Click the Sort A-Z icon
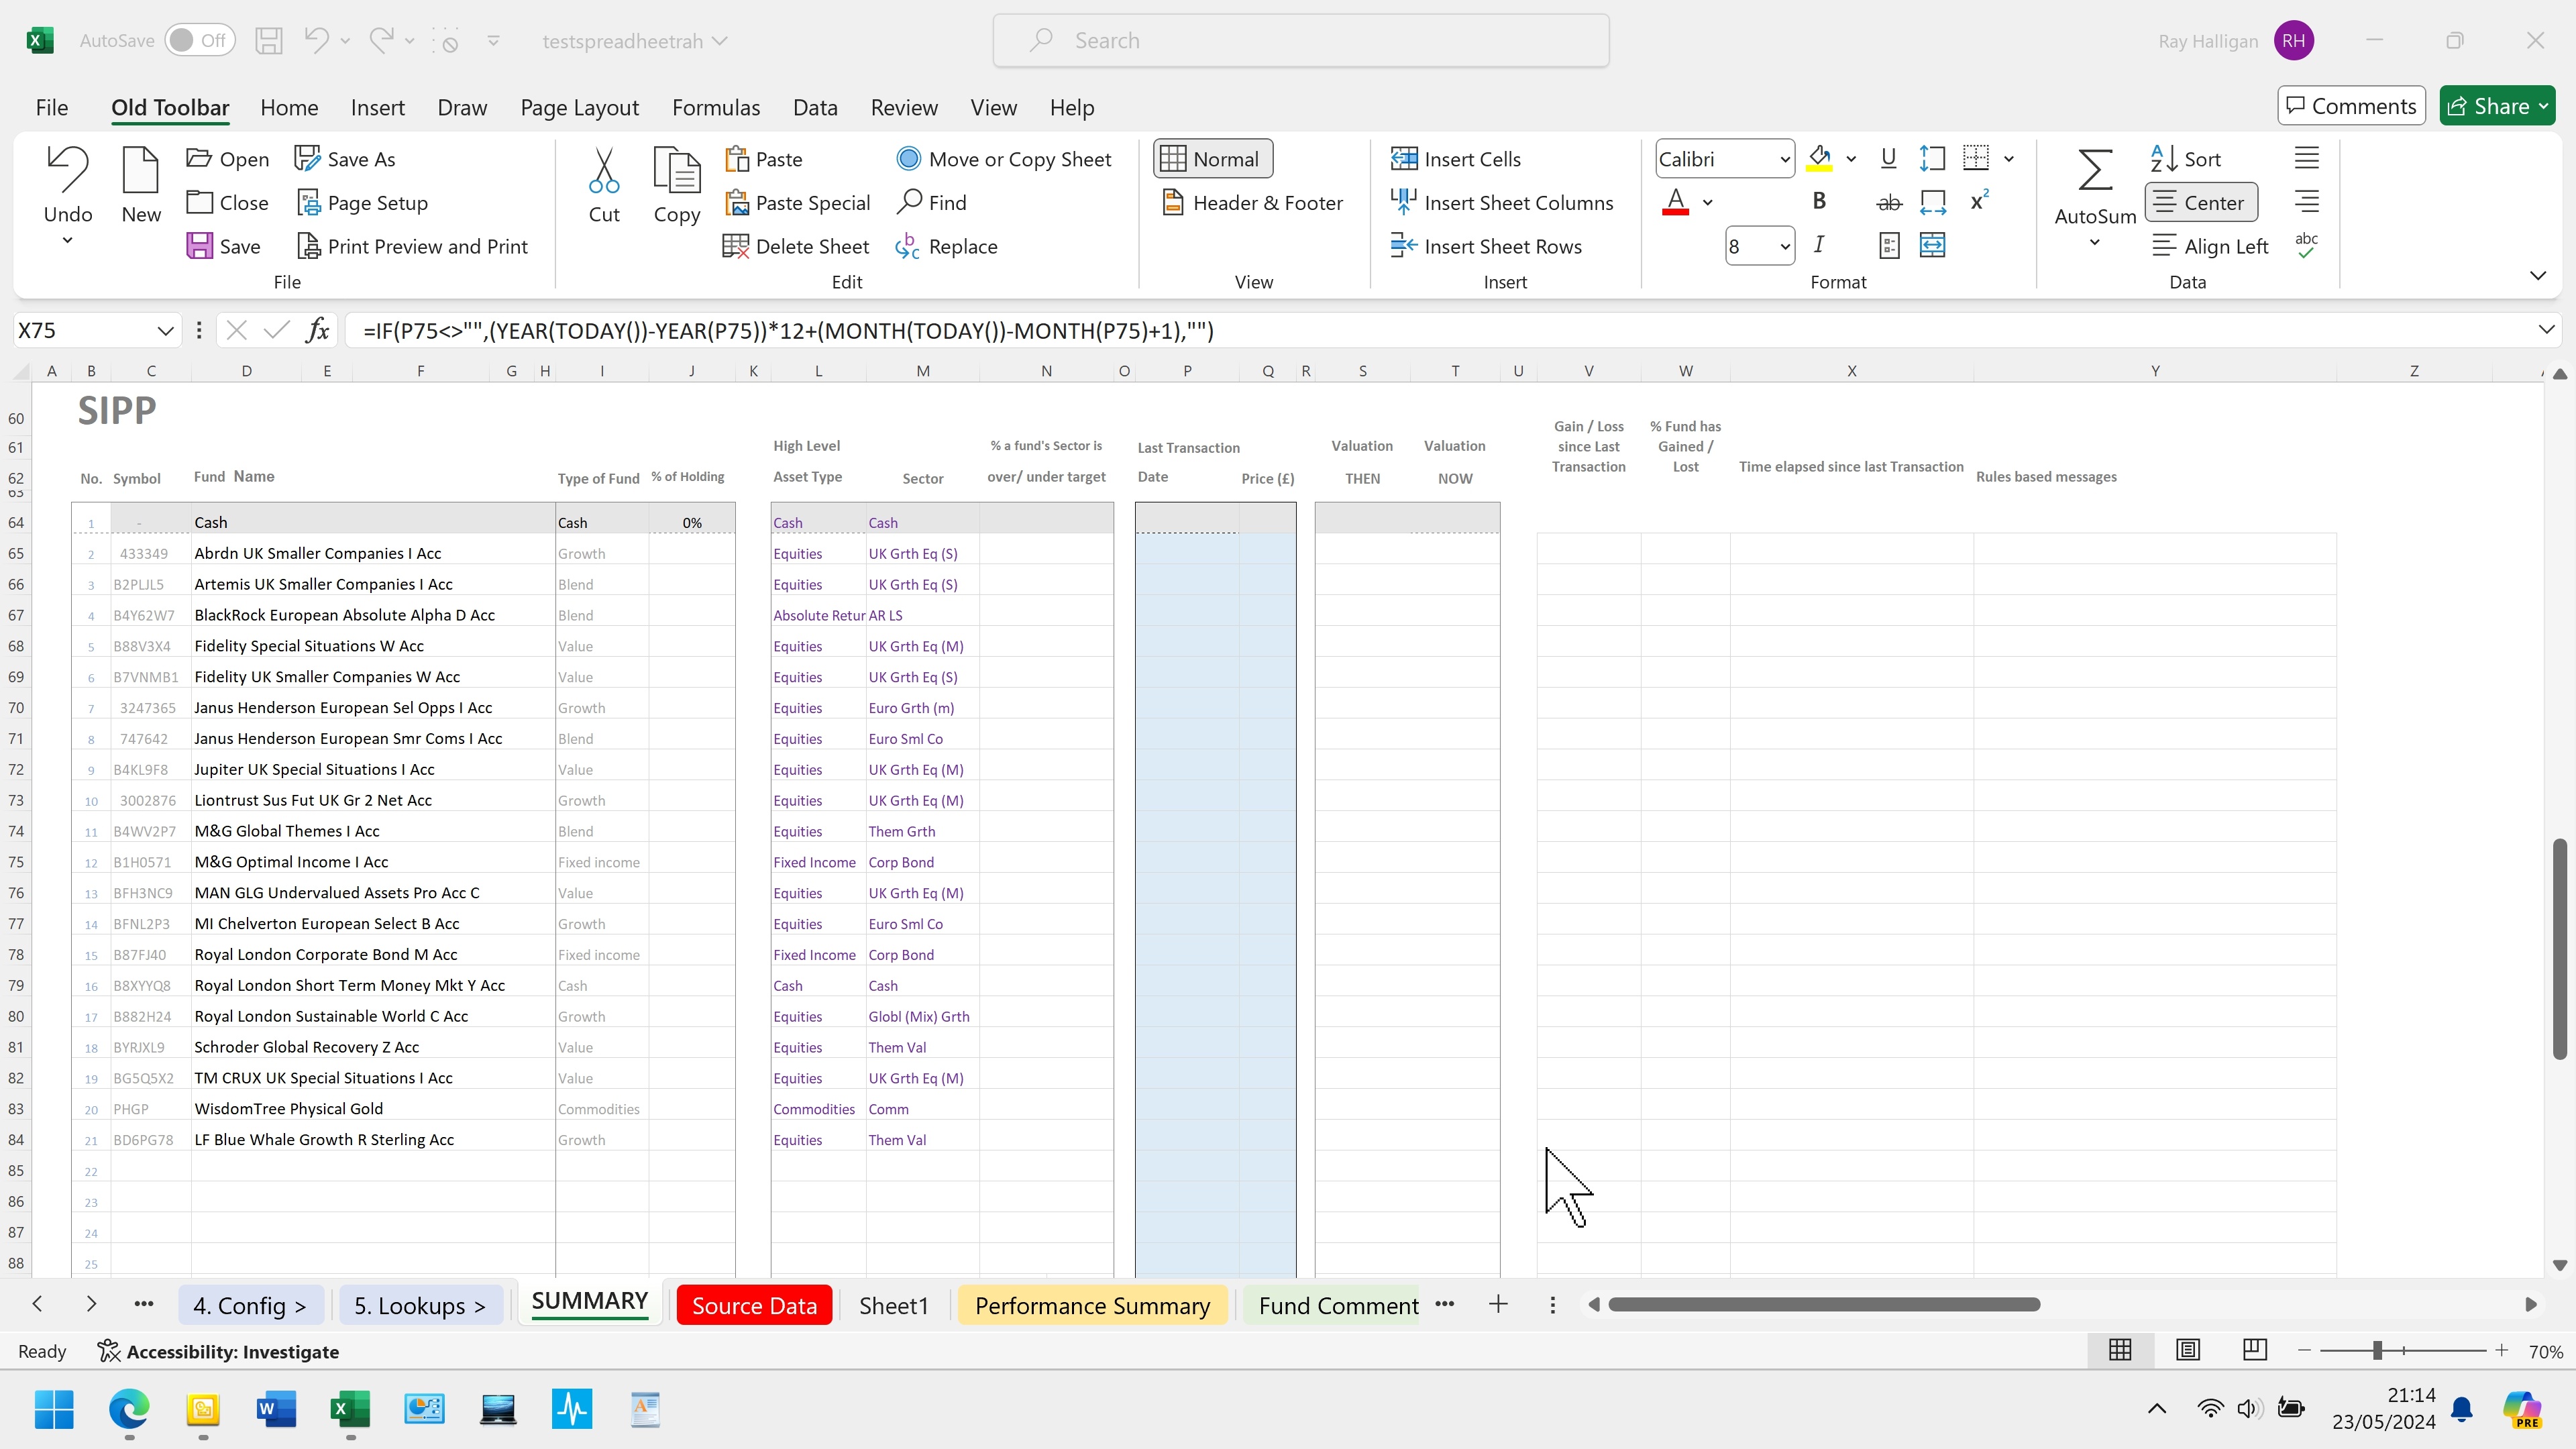The image size is (2576, 1449). [2164, 159]
